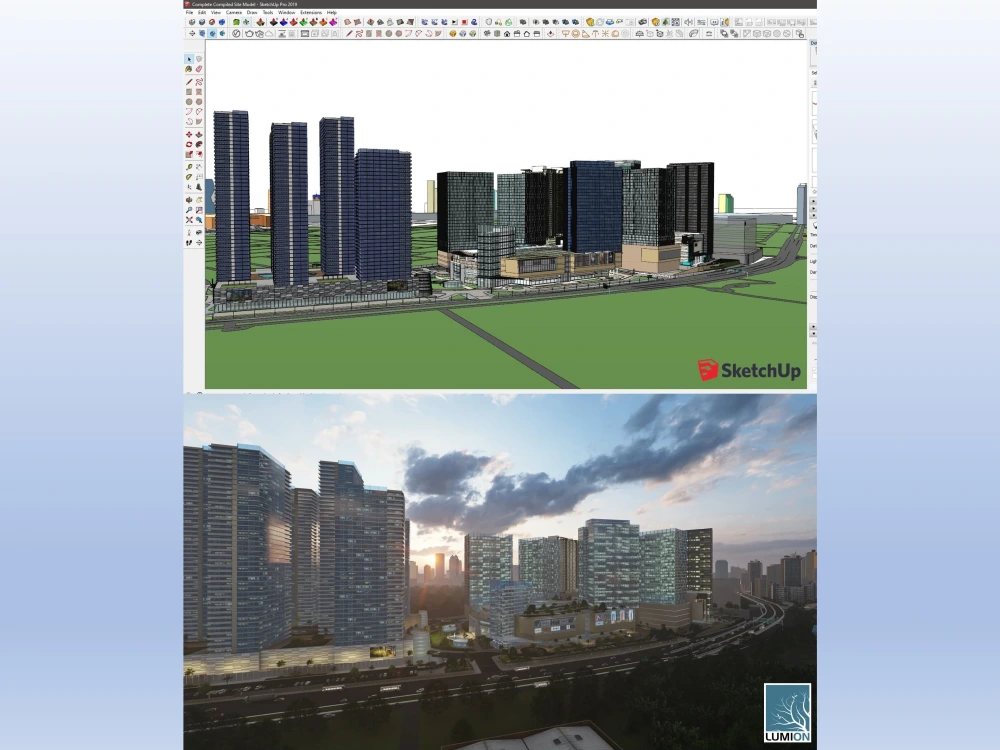This screenshot has height=750, width=1000.
Task: Activate the Scale tool in left toolbar
Action: 189,154
